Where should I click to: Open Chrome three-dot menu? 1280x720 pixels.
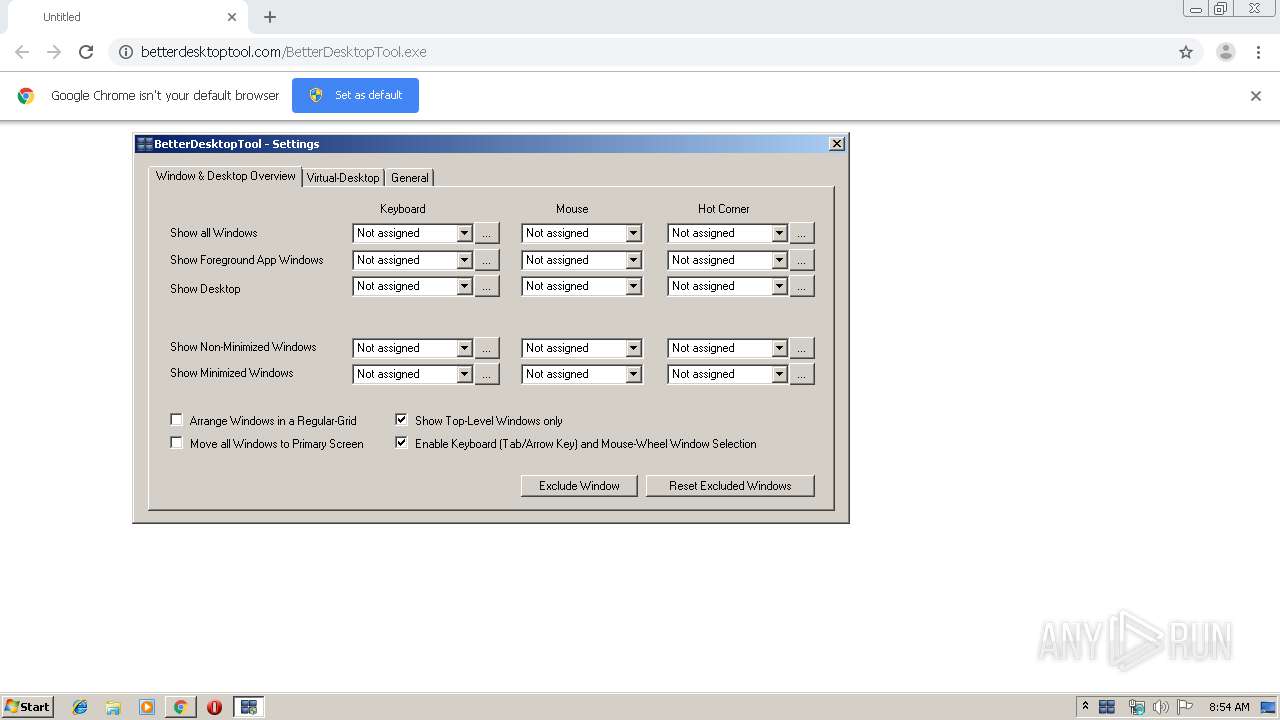[1258, 52]
